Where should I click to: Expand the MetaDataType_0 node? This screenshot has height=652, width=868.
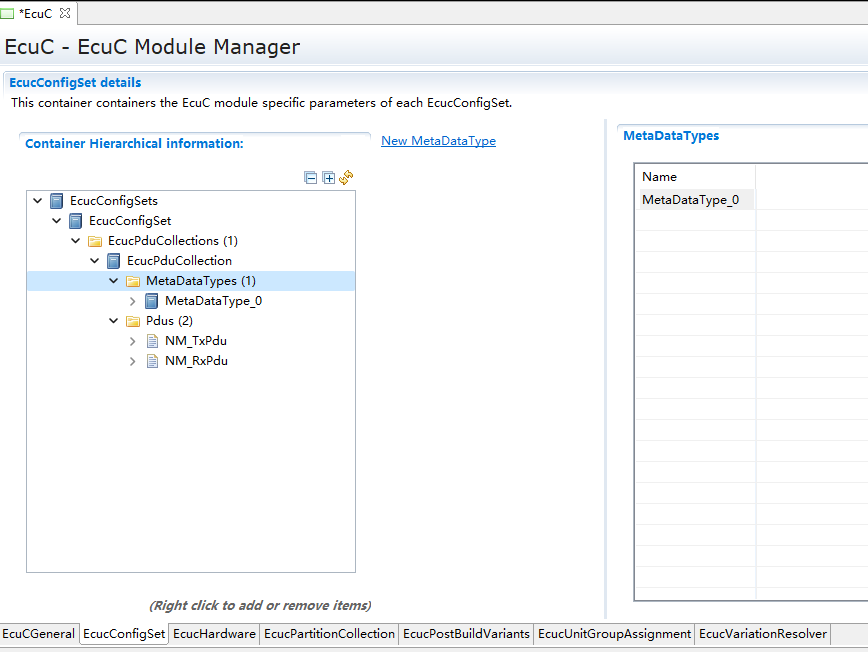click(x=133, y=301)
